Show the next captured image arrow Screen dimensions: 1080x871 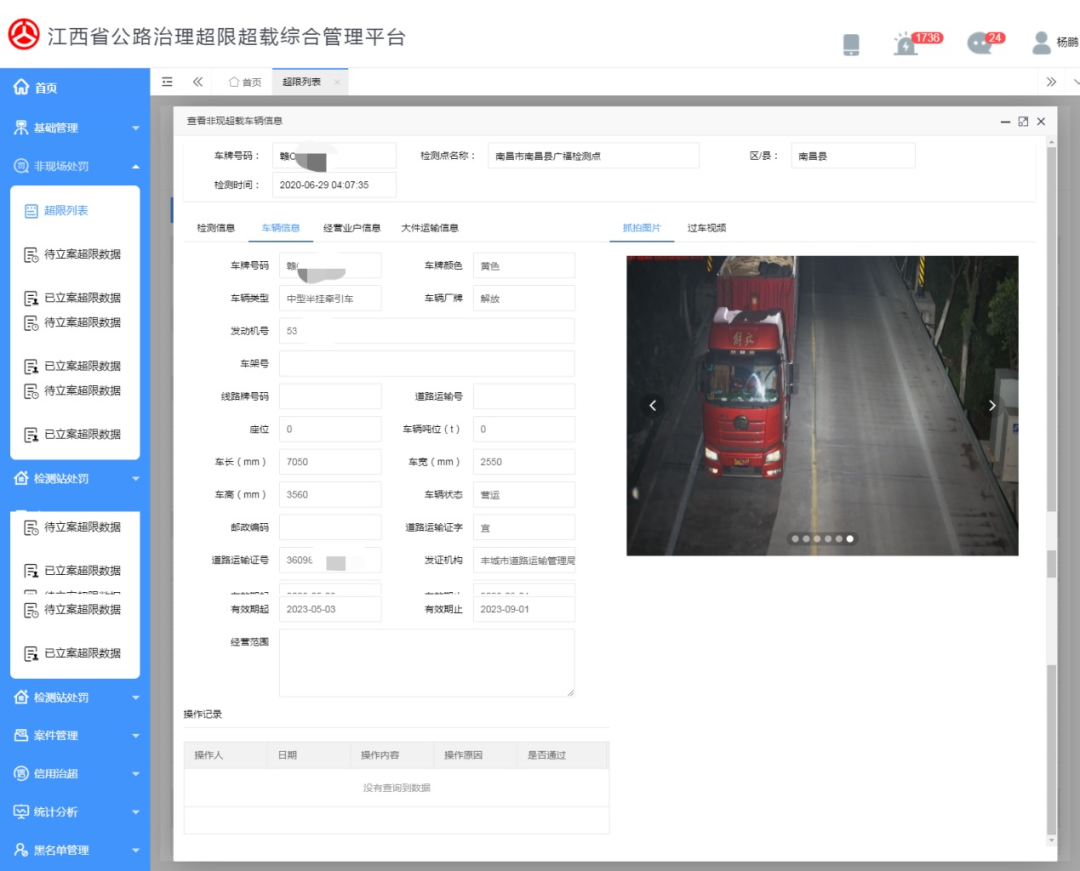click(992, 406)
